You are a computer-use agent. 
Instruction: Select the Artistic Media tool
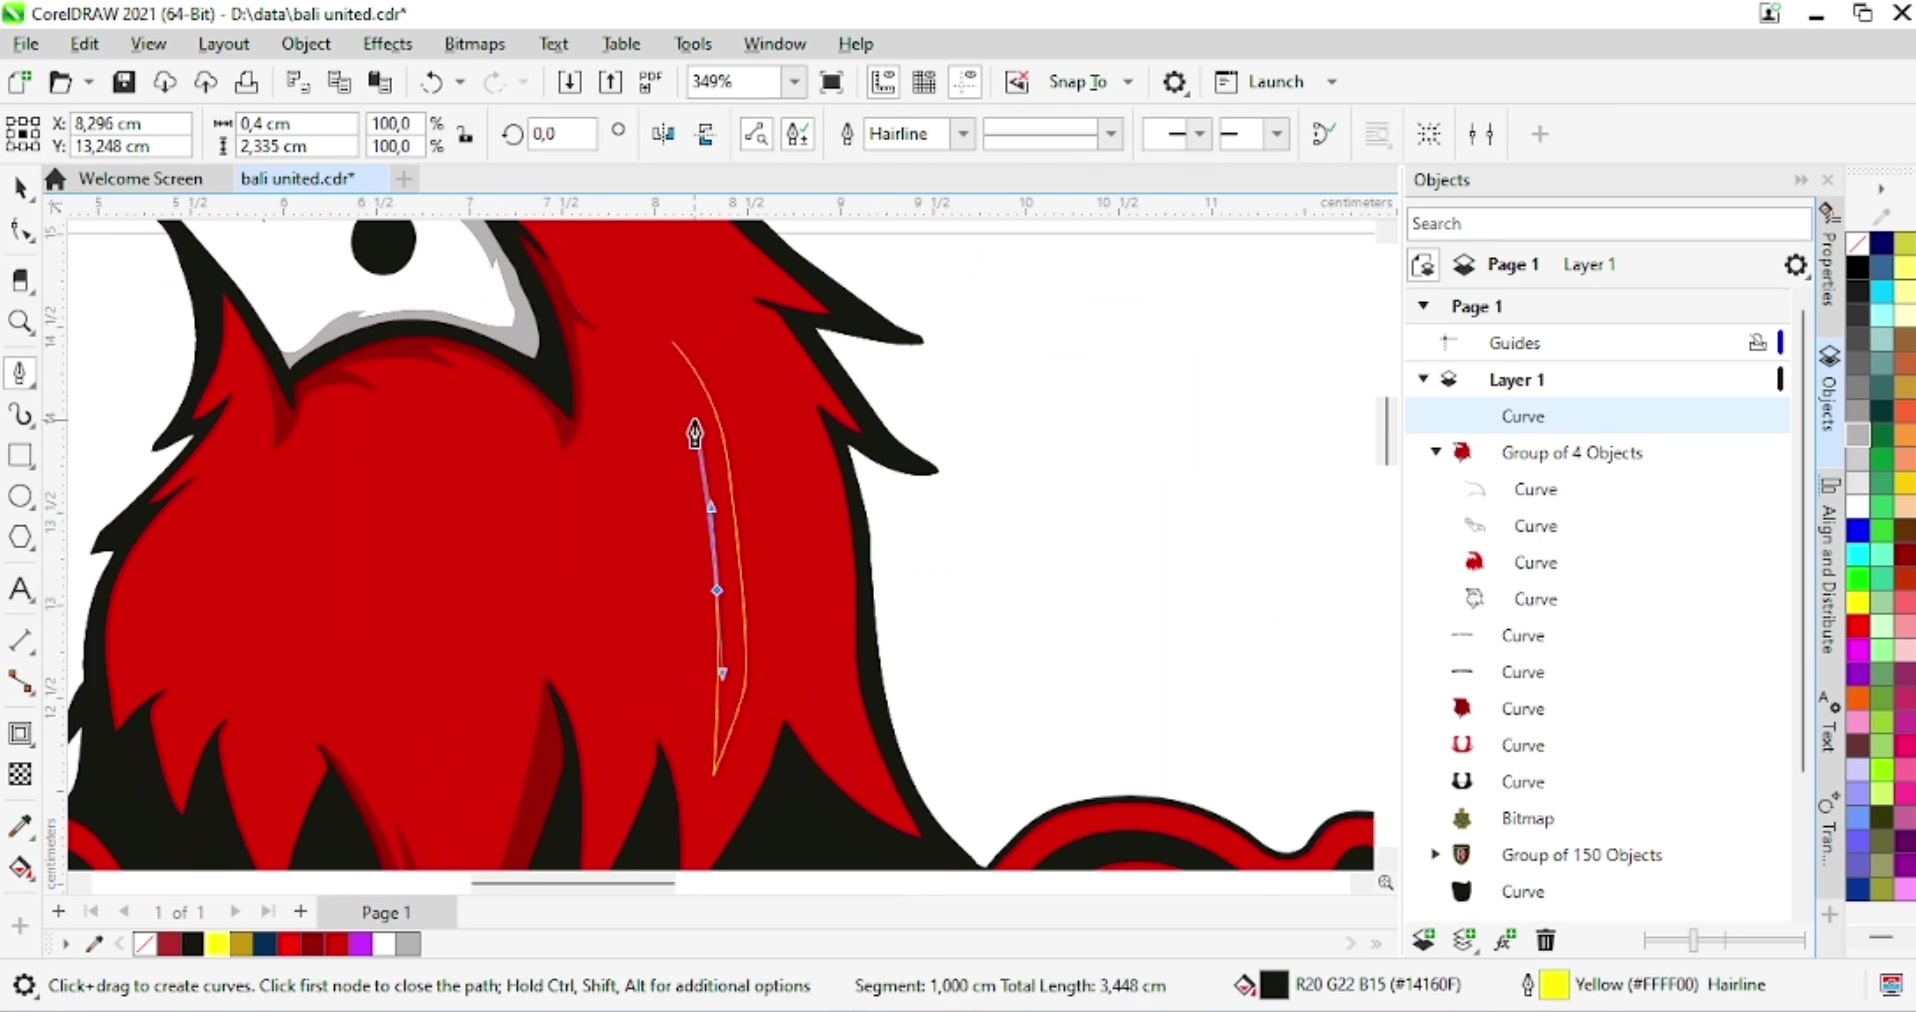(21, 414)
